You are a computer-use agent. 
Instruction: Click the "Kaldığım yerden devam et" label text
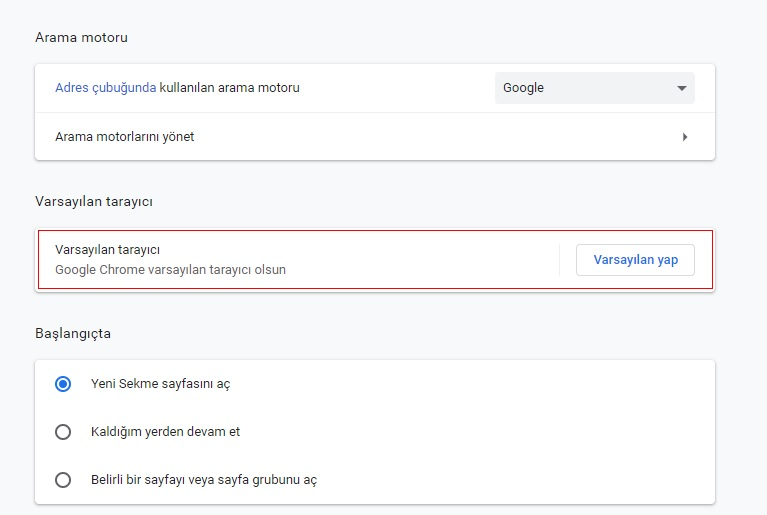[165, 432]
